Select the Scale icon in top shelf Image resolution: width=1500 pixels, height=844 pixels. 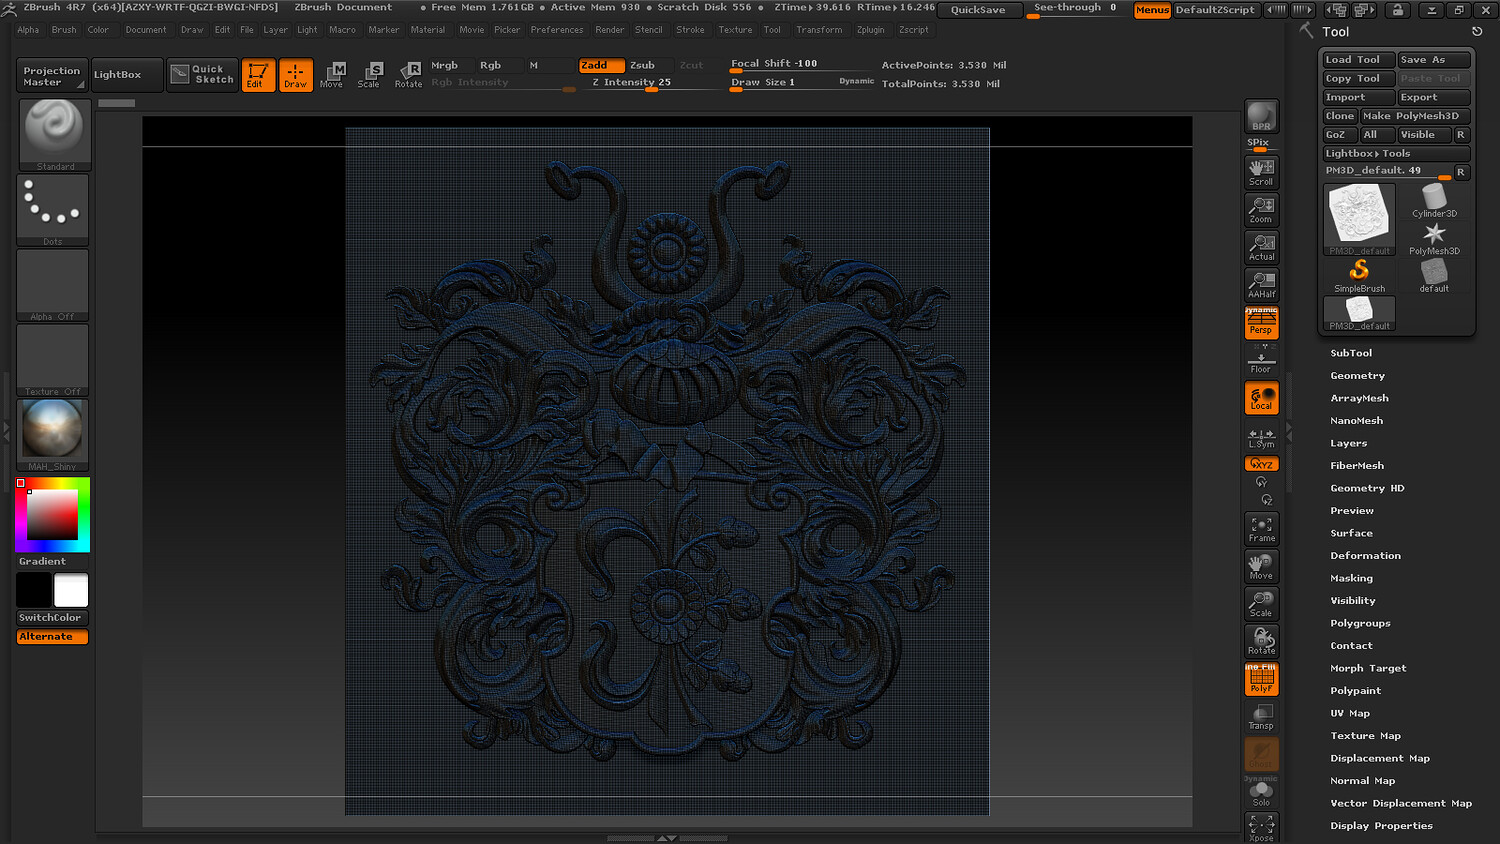369,74
